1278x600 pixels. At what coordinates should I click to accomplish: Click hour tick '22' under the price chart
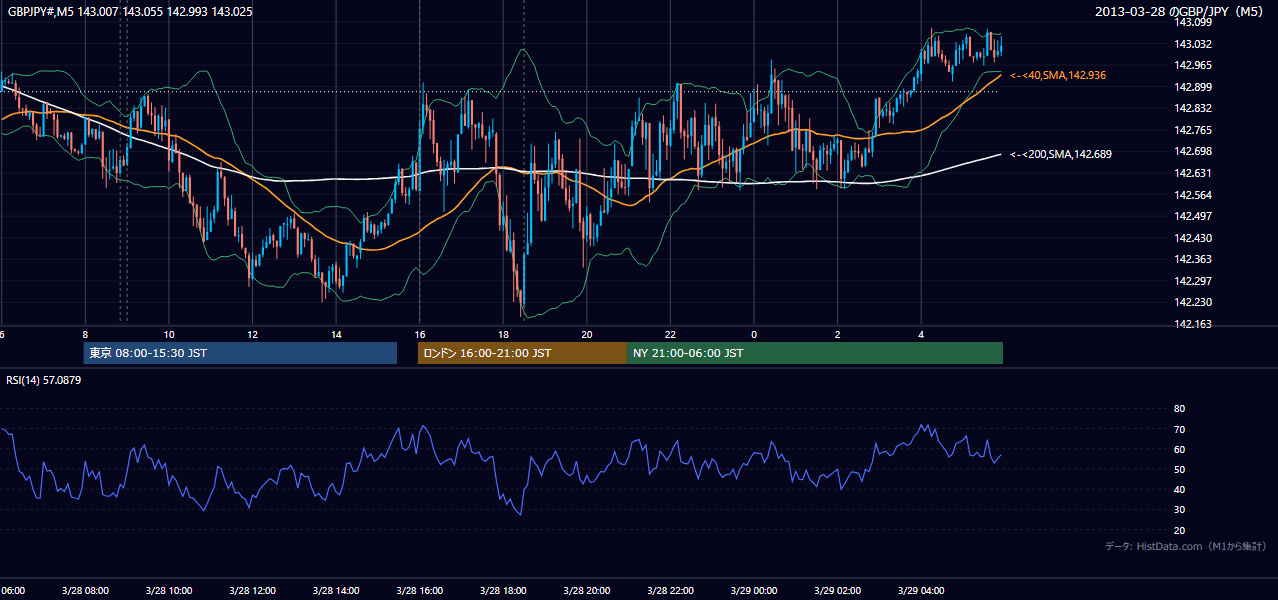[670, 334]
